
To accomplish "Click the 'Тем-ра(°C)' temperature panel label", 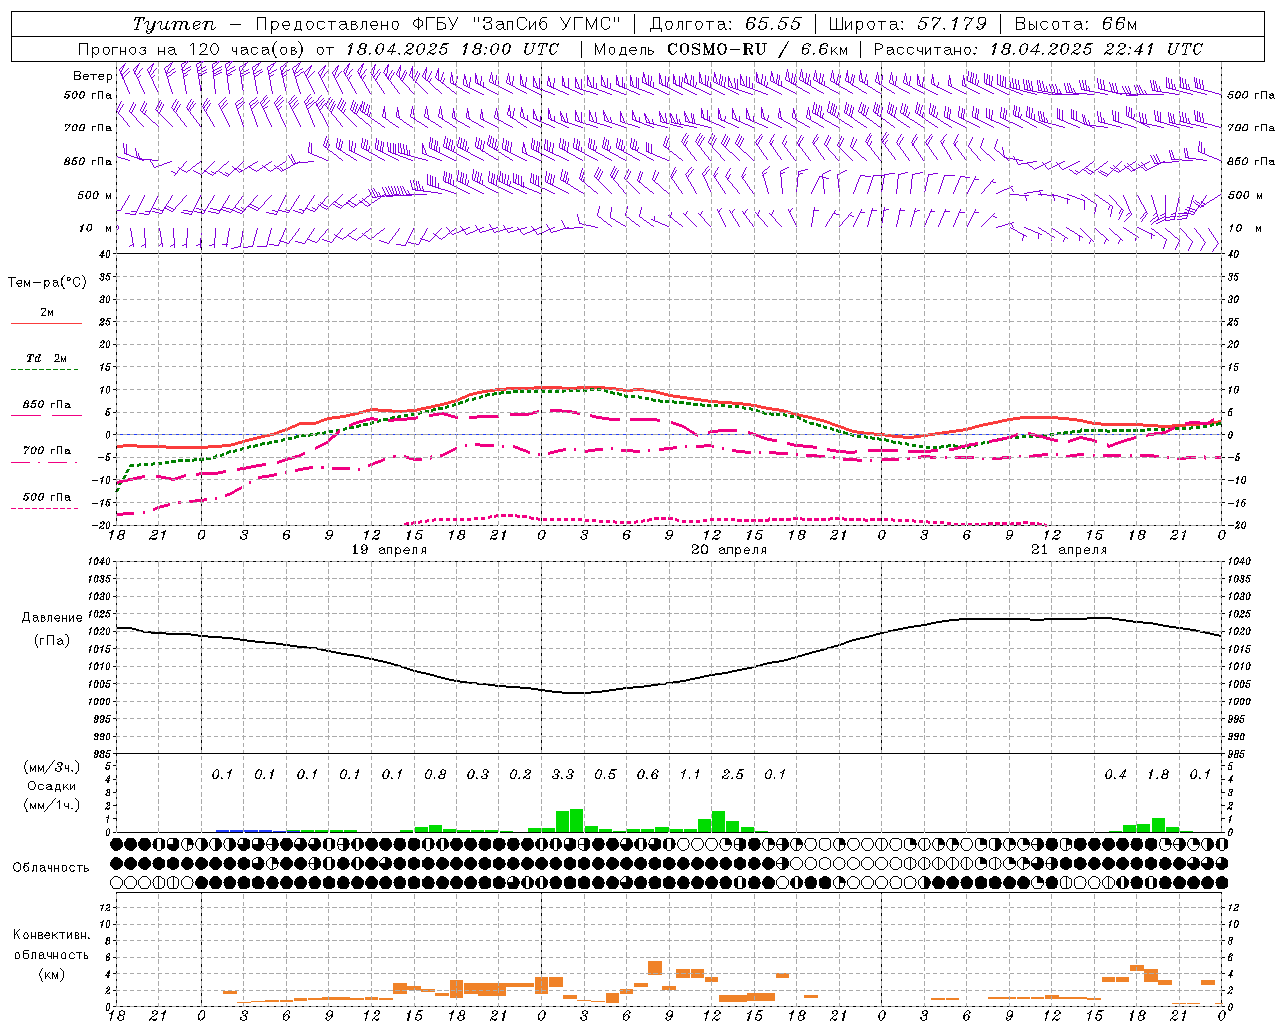I will pos(47,283).
